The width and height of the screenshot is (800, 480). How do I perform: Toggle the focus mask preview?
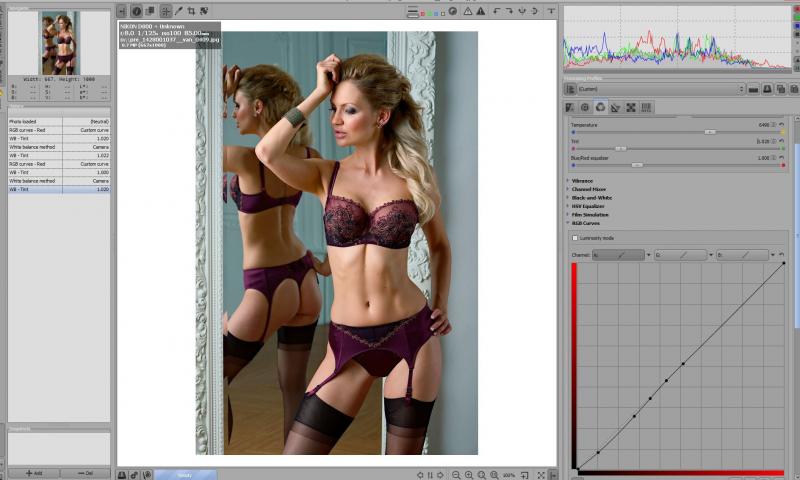point(453,11)
